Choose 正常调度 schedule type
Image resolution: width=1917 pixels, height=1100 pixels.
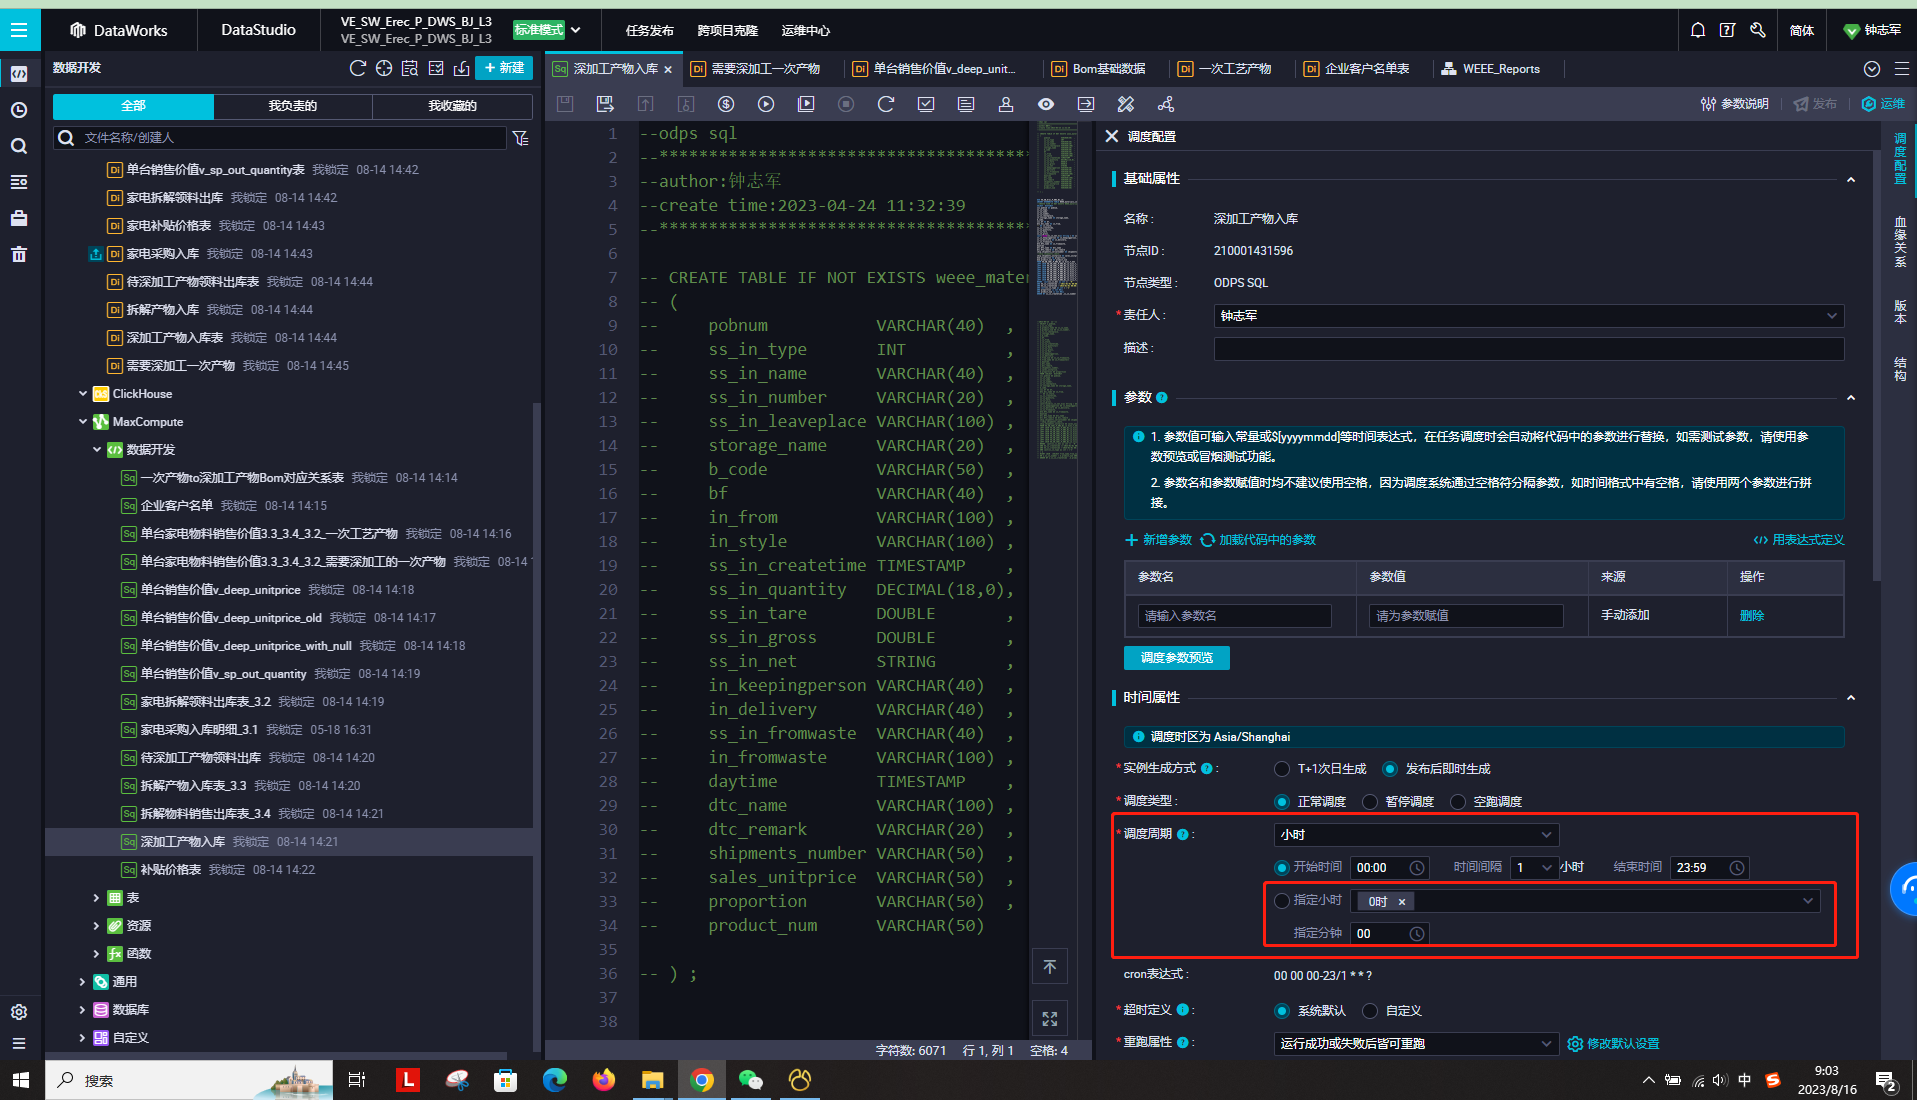1282,802
